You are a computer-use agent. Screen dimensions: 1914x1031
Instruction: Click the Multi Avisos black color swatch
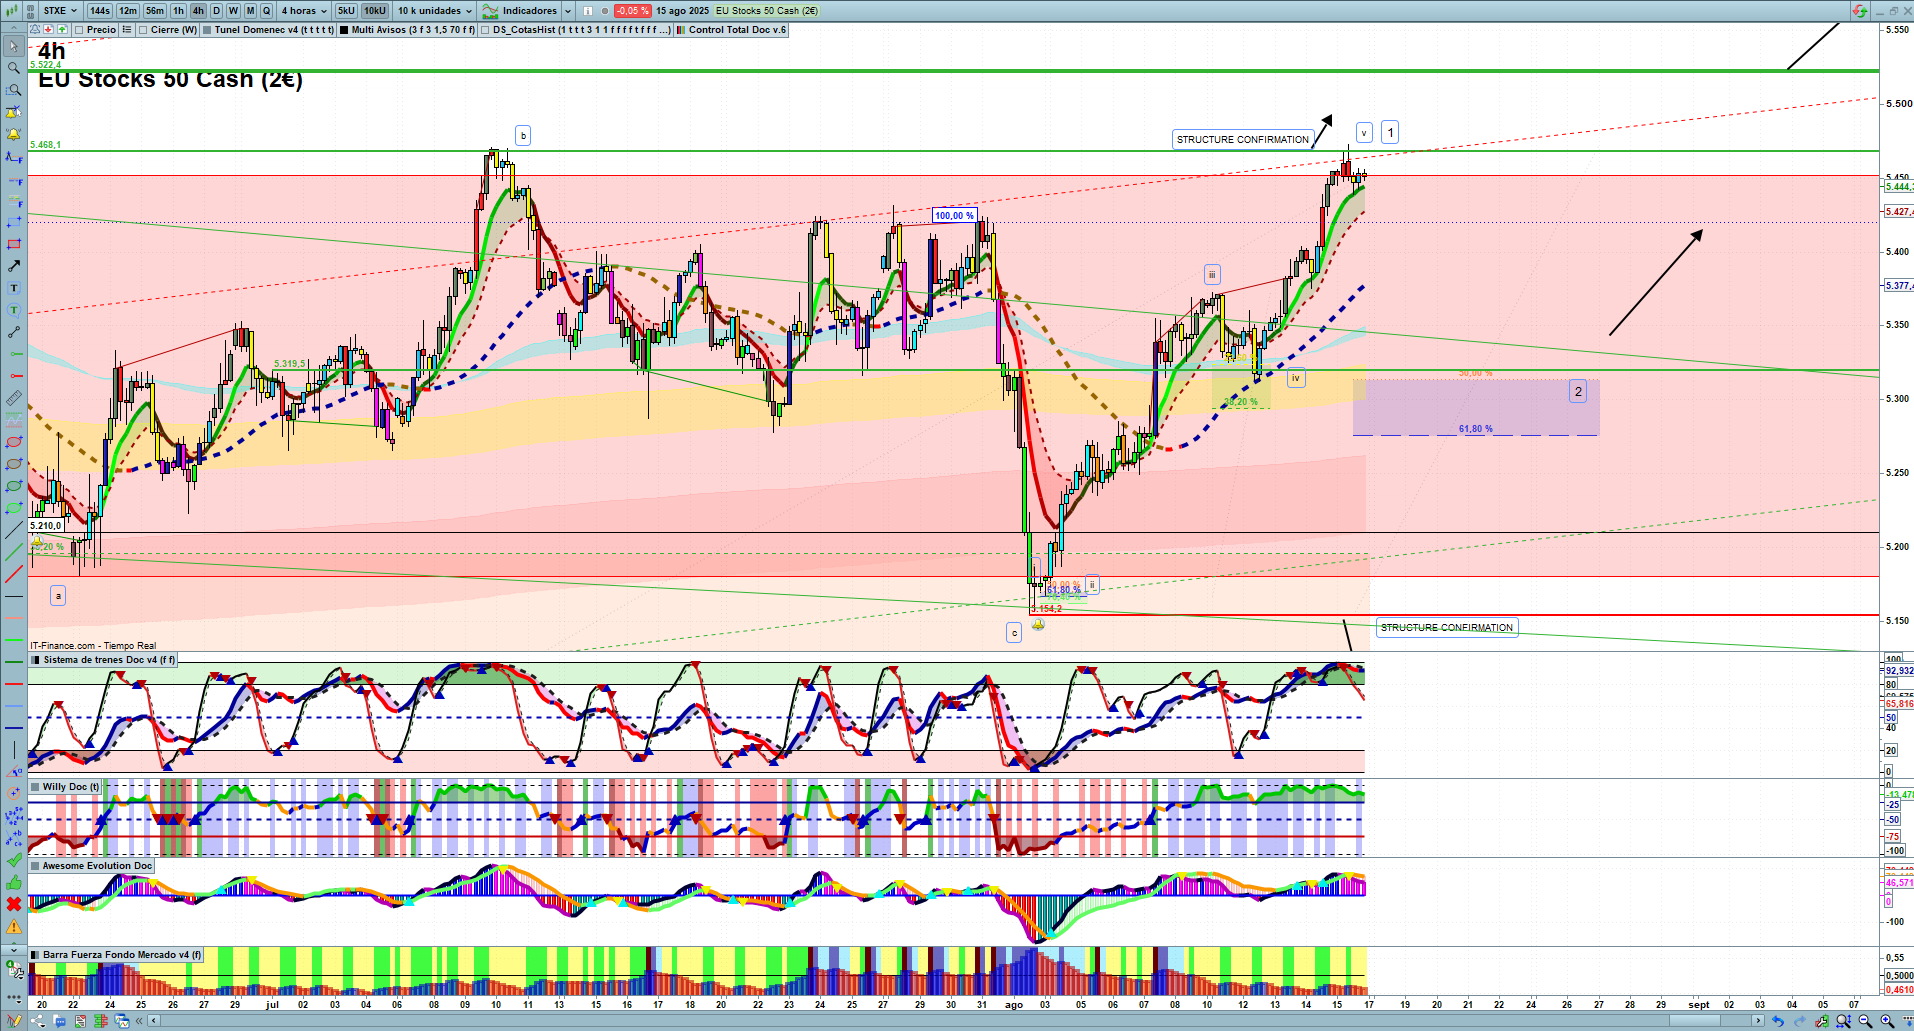[344, 30]
